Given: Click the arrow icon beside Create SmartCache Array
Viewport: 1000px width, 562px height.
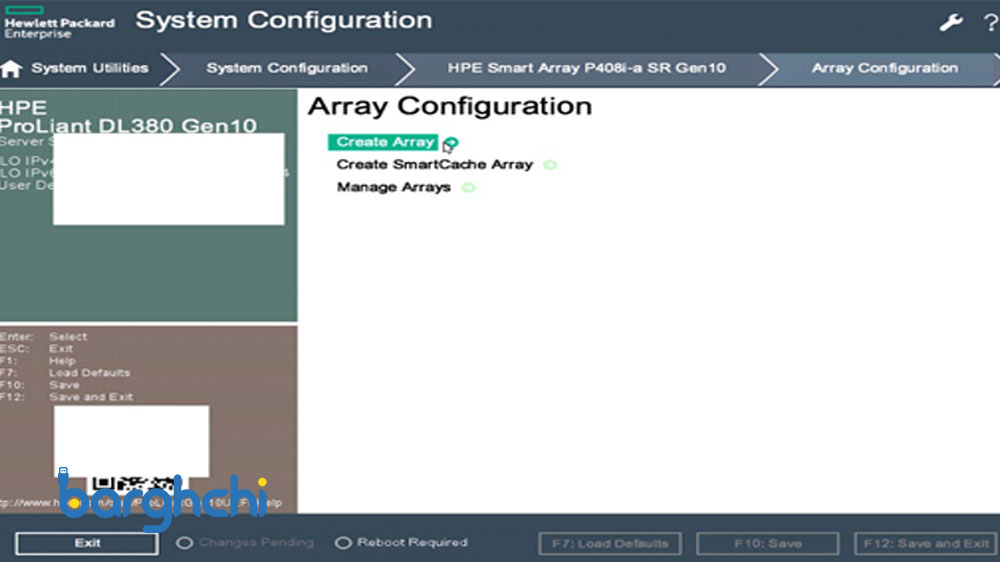Looking at the screenshot, I should (550, 165).
